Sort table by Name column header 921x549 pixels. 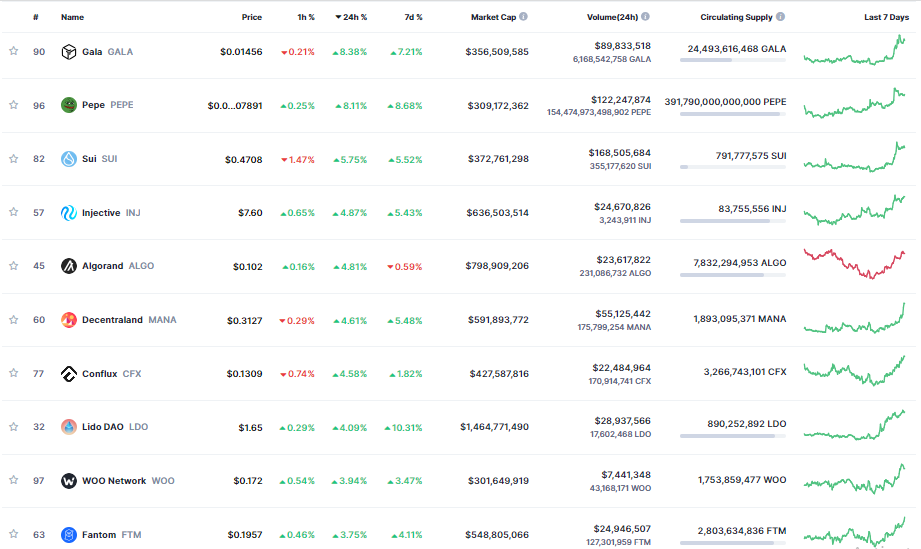72,17
